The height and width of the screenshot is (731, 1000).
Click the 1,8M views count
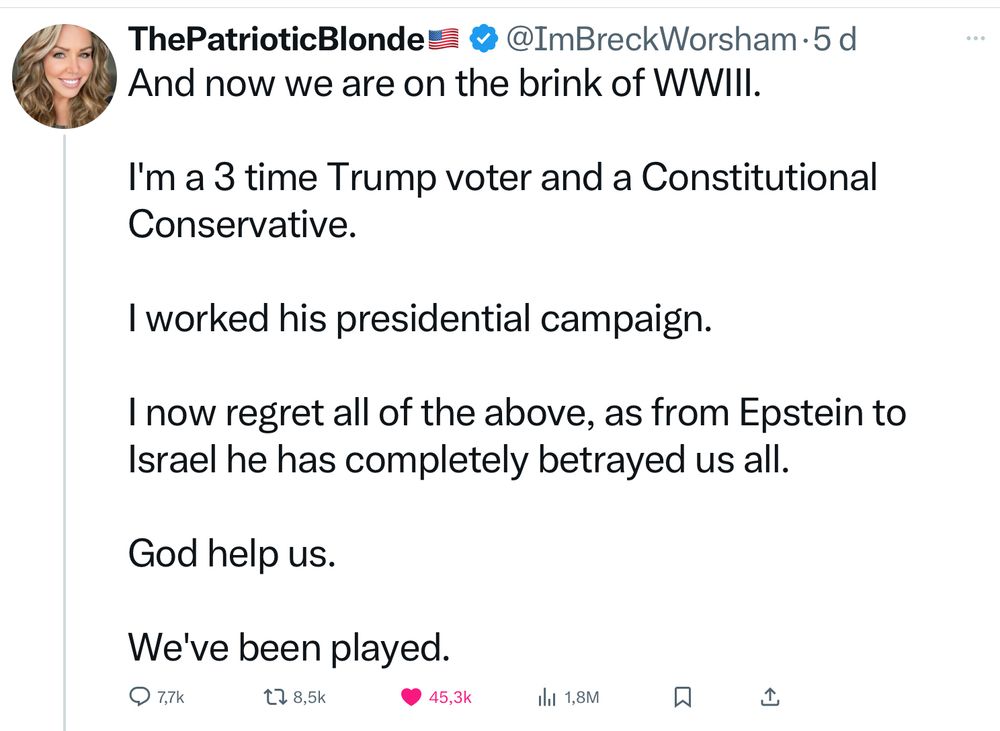[x=582, y=697]
